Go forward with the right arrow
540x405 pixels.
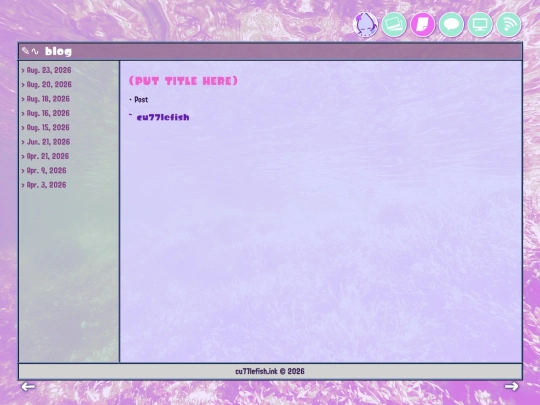click(x=512, y=387)
